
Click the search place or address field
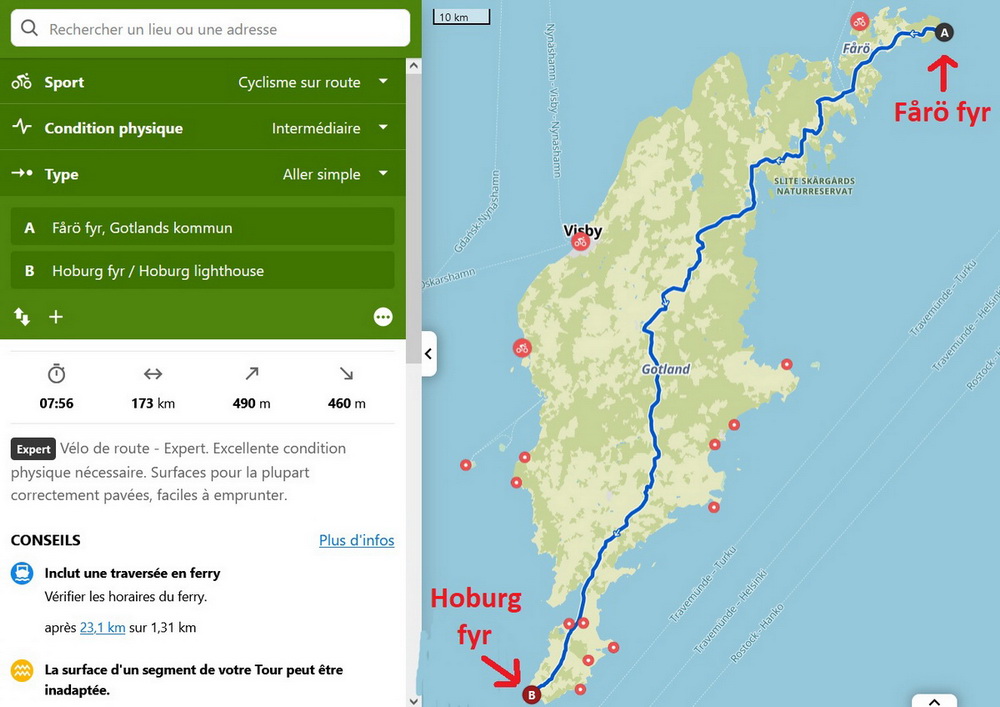click(210, 28)
